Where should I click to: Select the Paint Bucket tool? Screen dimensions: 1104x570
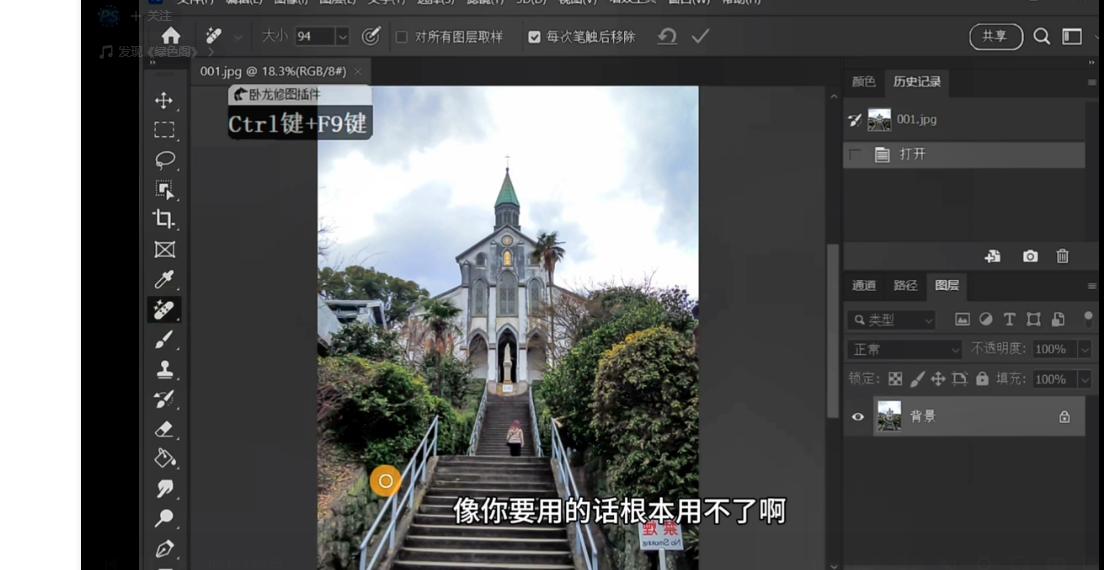click(164, 458)
